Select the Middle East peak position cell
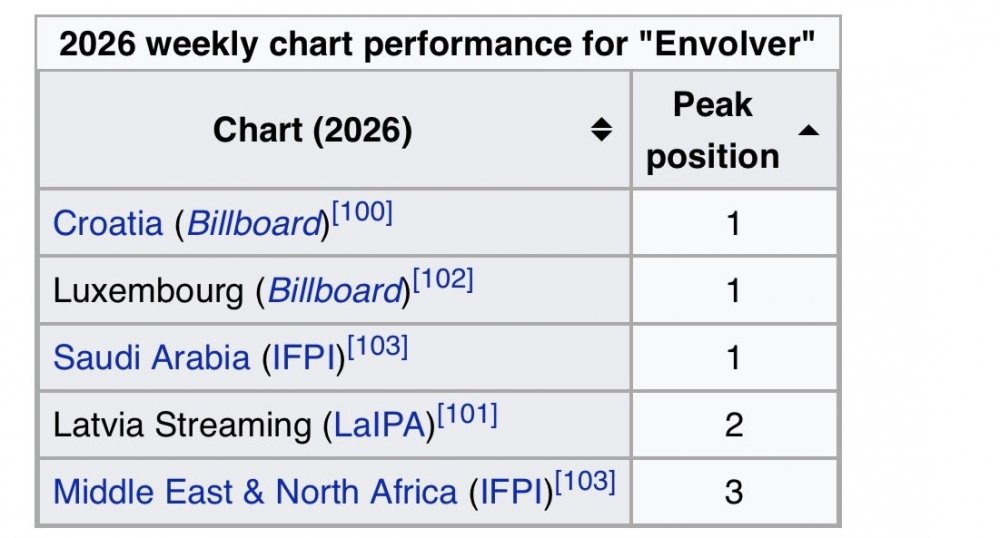 click(733, 492)
